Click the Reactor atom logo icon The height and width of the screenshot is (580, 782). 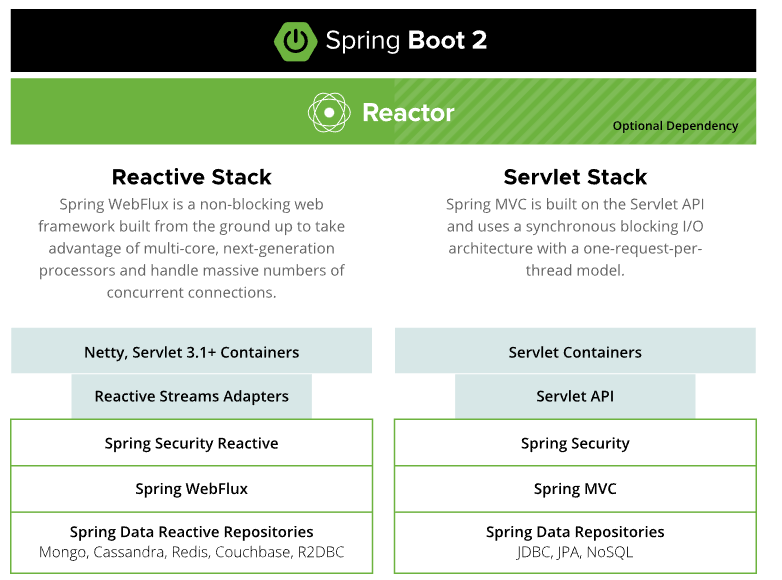click(x=329, y=113)
